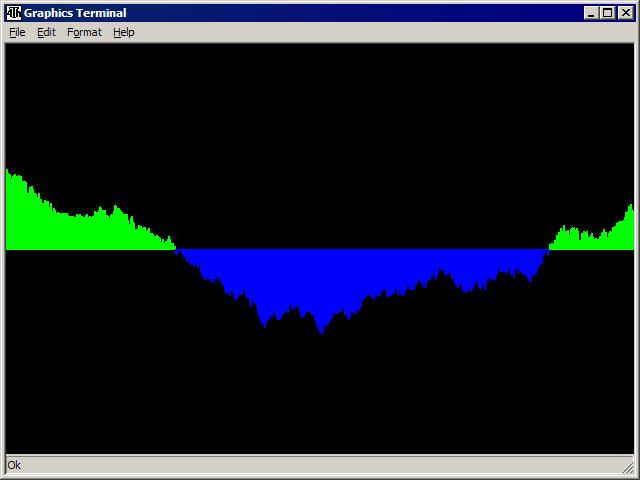Click the "Graphics Terminal" title text
640x480 pixels.
(x=75, y=13)
